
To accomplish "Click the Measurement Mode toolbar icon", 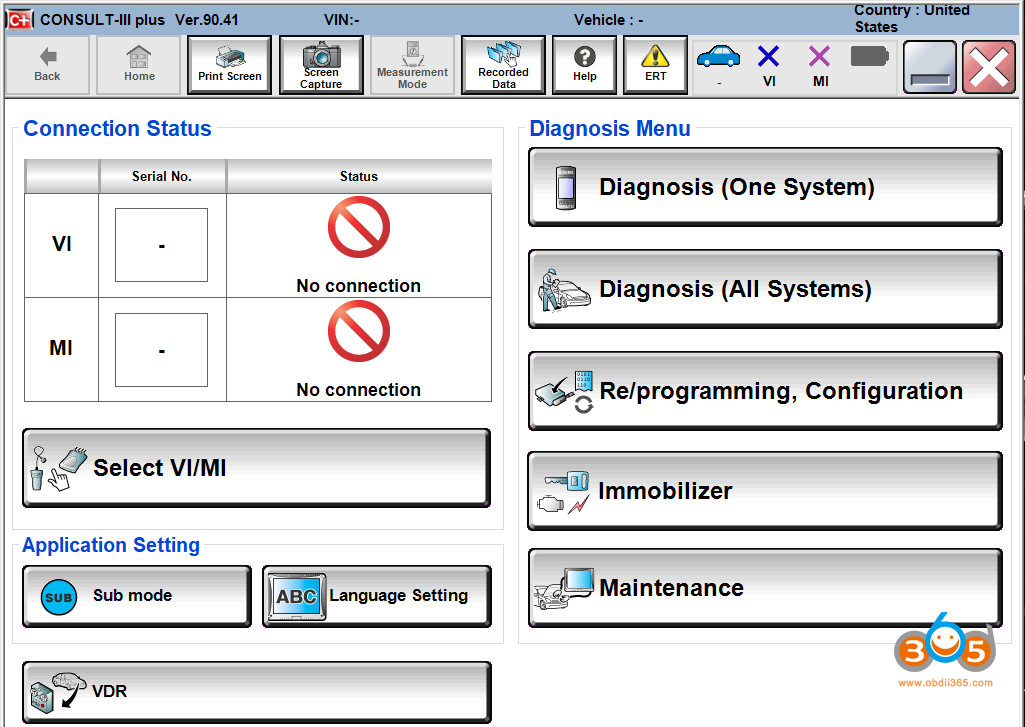I will pos(412,65).
